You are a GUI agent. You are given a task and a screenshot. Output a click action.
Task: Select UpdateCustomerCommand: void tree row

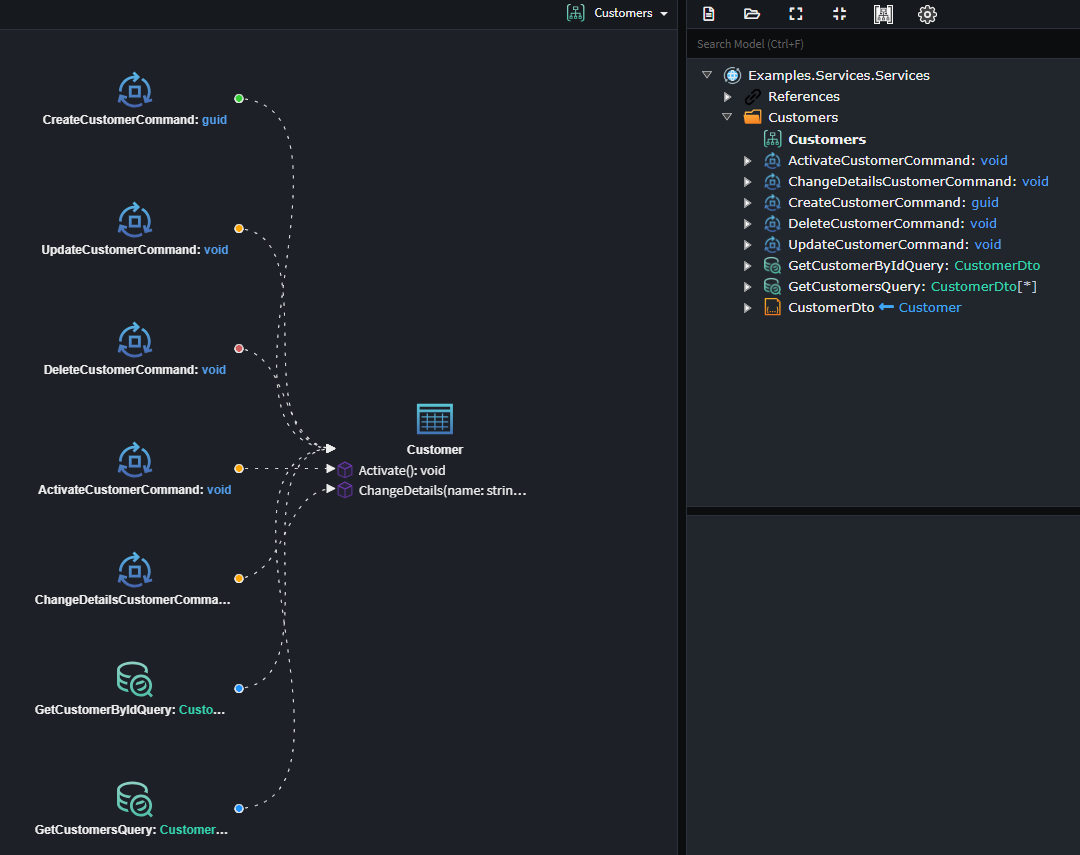[x=895, y=245]
